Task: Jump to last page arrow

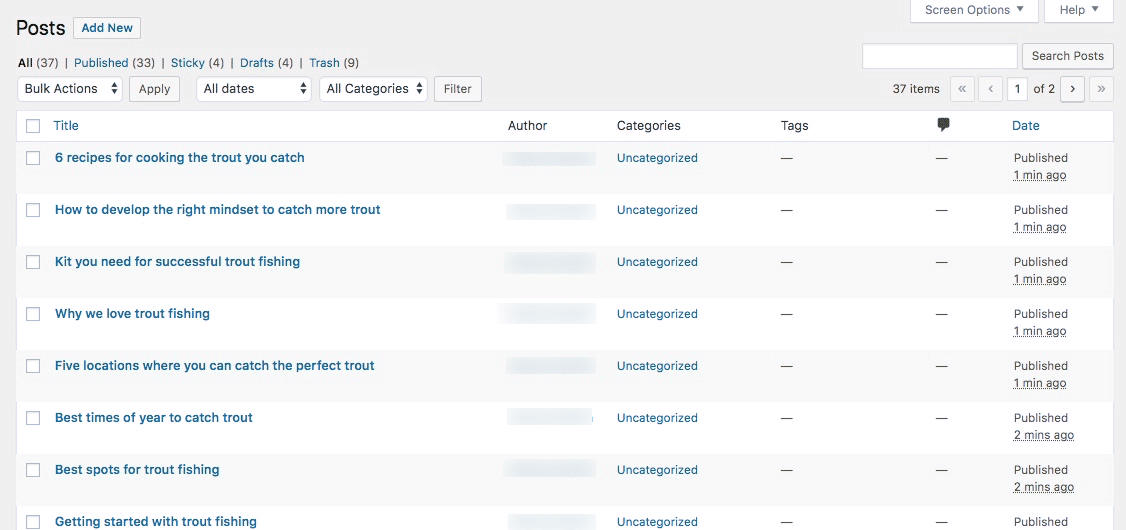Action: click(x=1101, y=89)
